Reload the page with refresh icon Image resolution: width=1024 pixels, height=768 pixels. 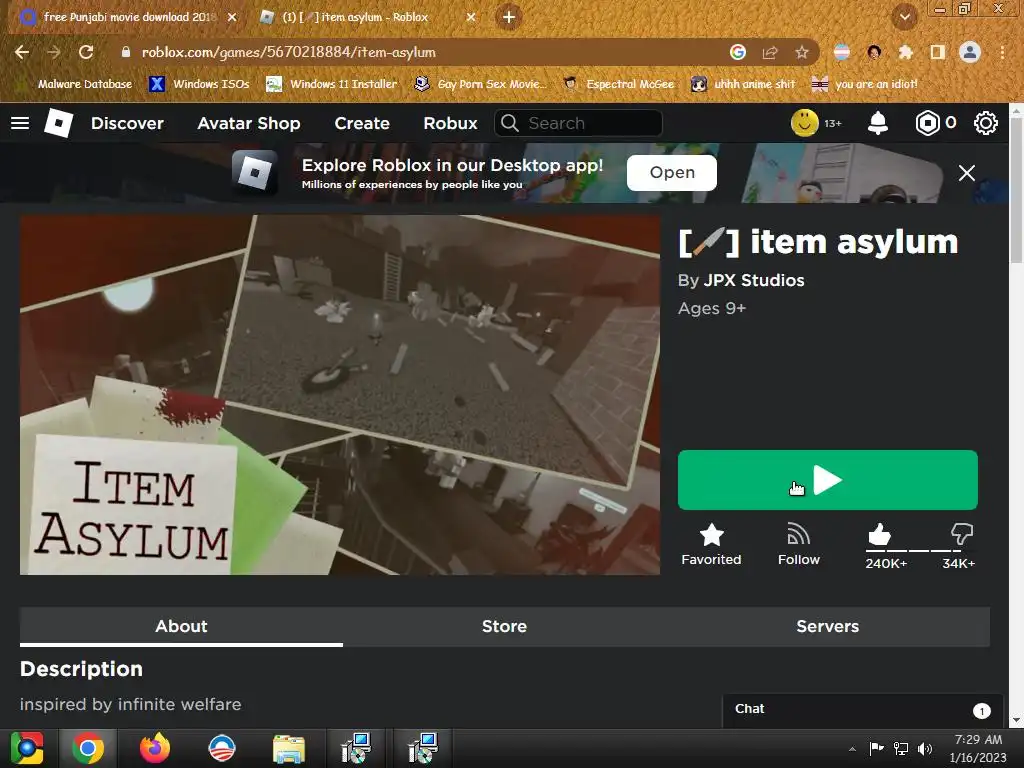click(86, 52)
